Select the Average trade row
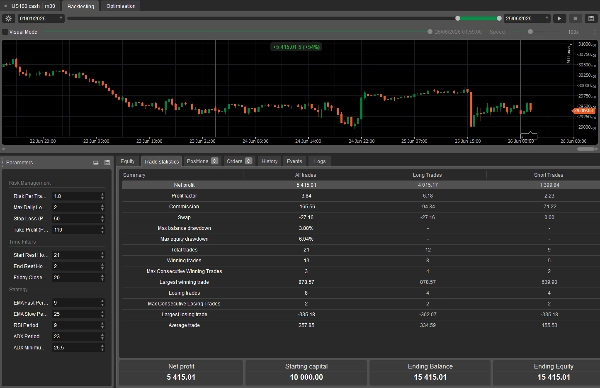This screenshot has height=388, width=600. 361,325
